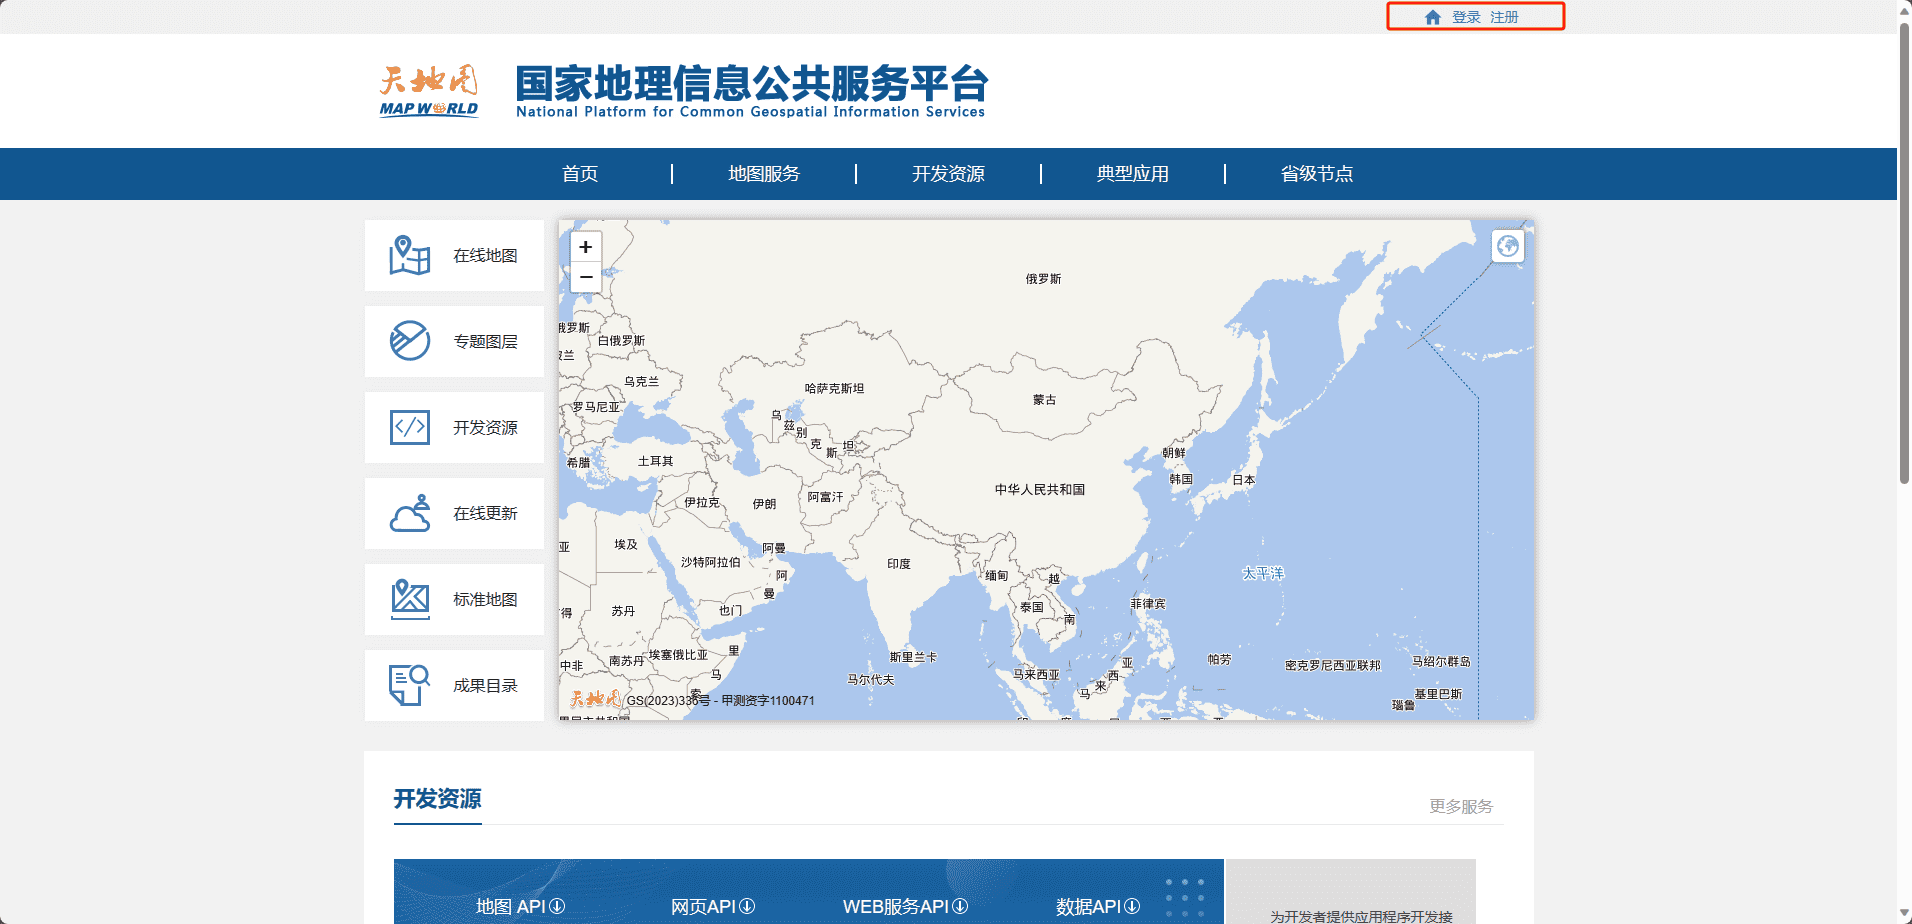Open the 开发资源 navigation menu item

[948, 174]
